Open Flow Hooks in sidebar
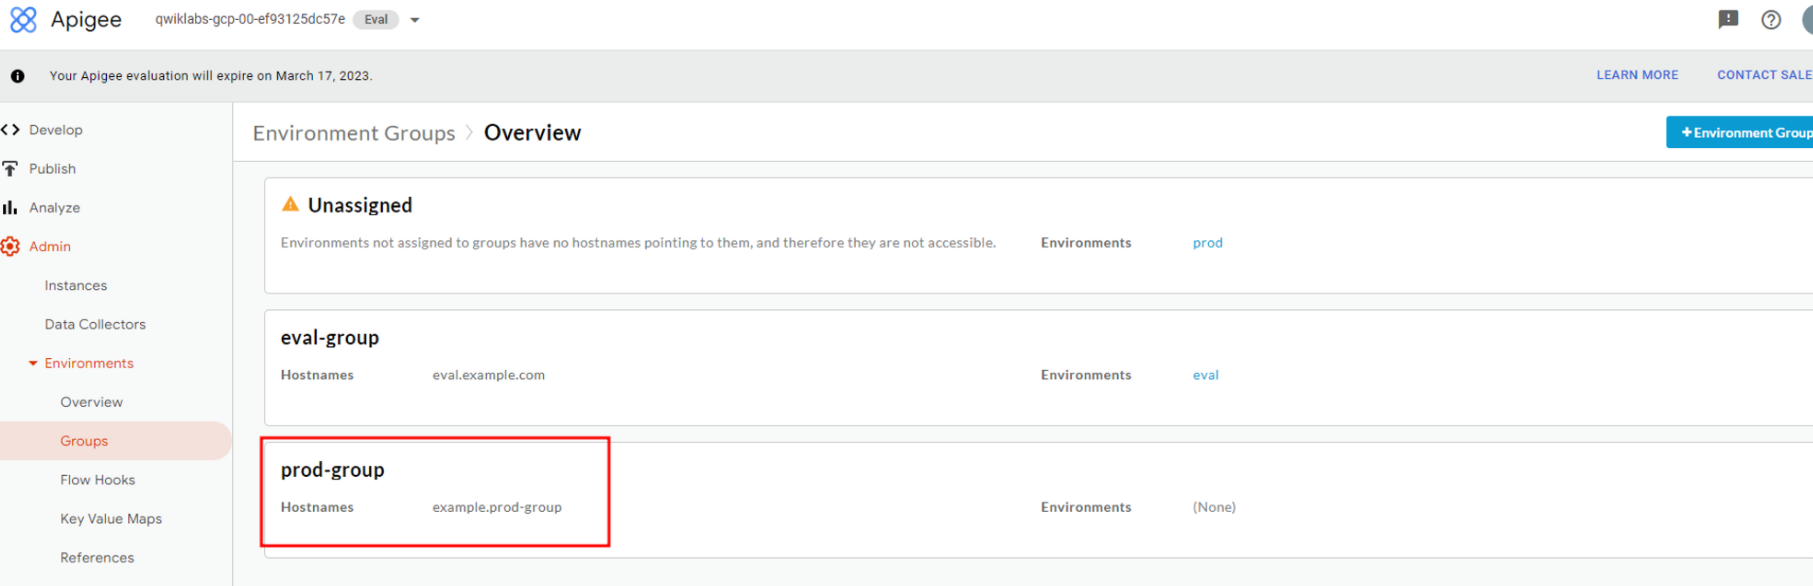 pyautogui.click(x=97, y=480)
